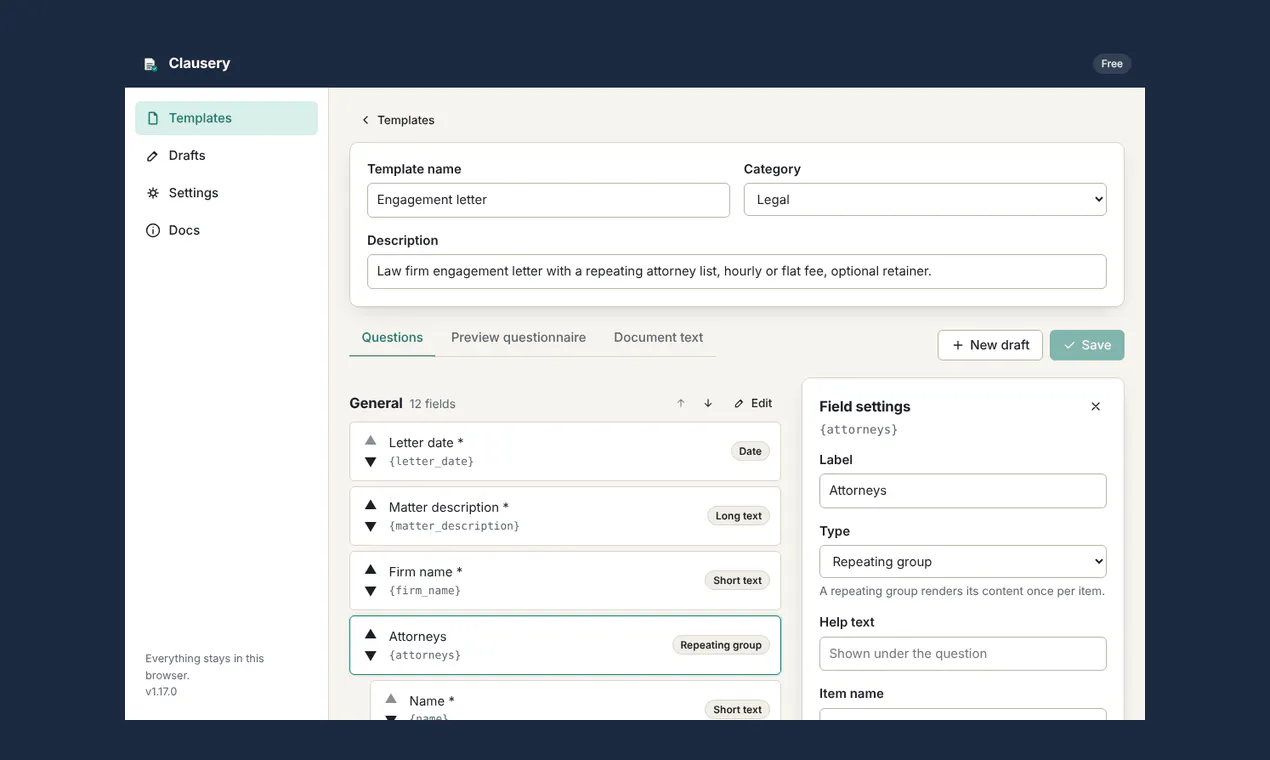
Task: Move Matter description field up
Action: pyautogui.click(x=370, y=506)
